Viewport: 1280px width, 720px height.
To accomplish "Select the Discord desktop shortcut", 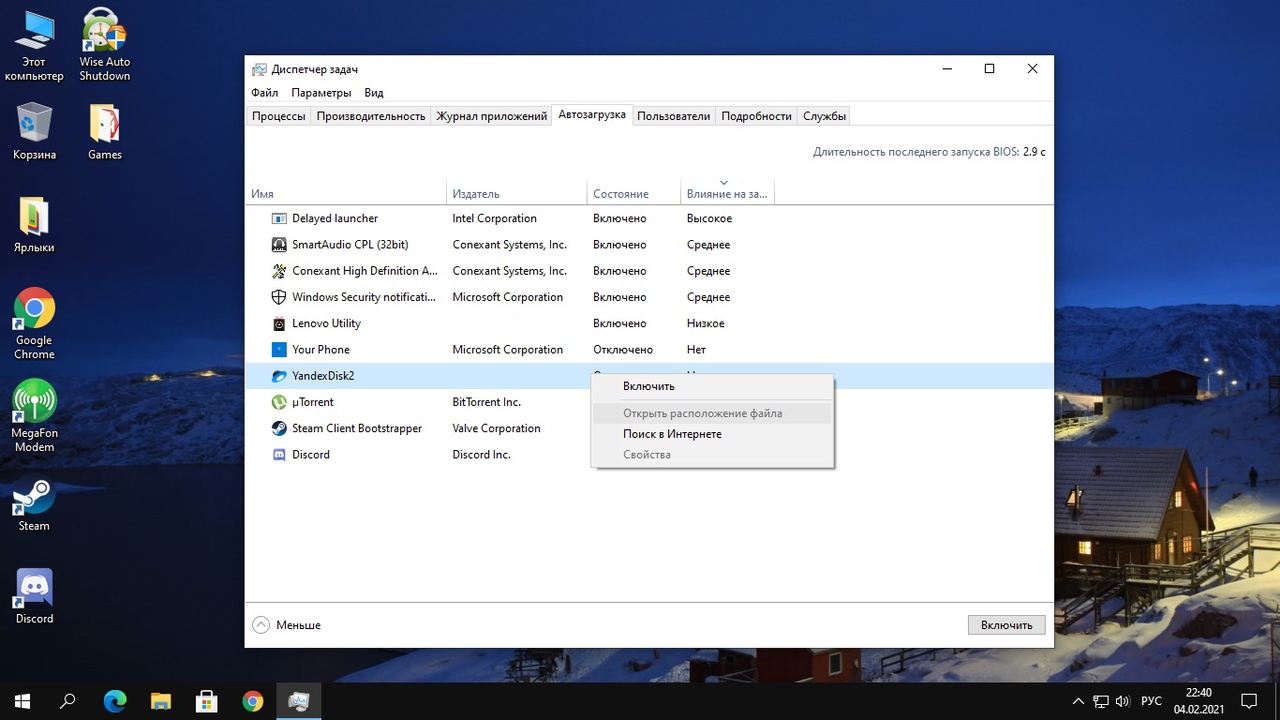I will [34, 596].
